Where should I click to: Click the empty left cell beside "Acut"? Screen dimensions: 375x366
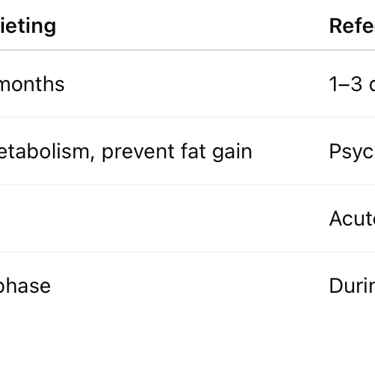160,218
